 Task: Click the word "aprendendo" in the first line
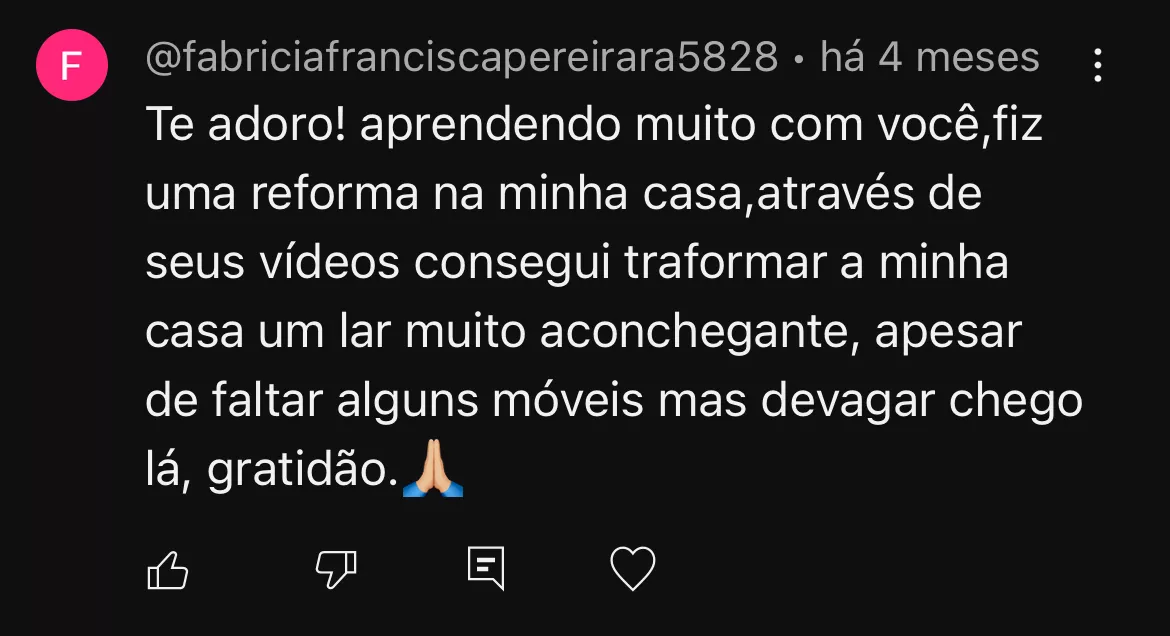pos(490,125)
